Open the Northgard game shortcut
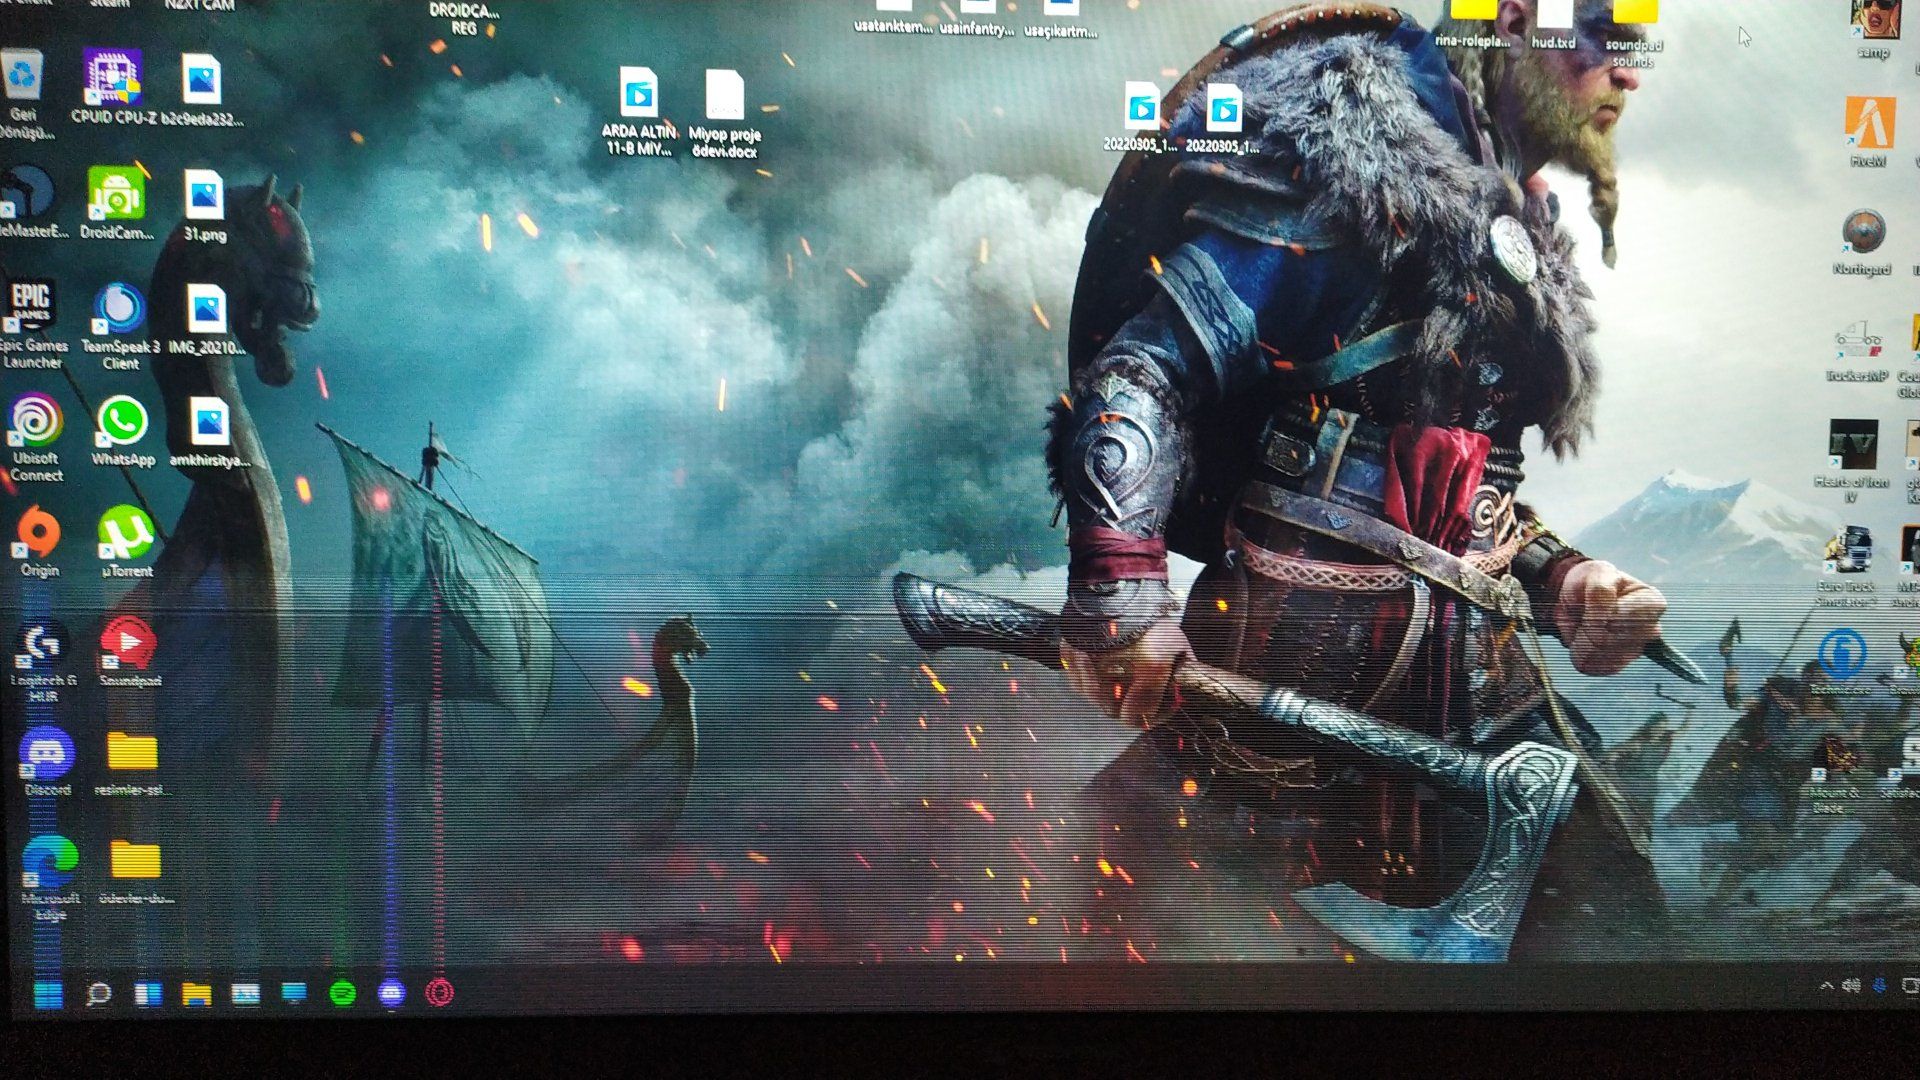1920x1080 pixels. point(1863,233)
